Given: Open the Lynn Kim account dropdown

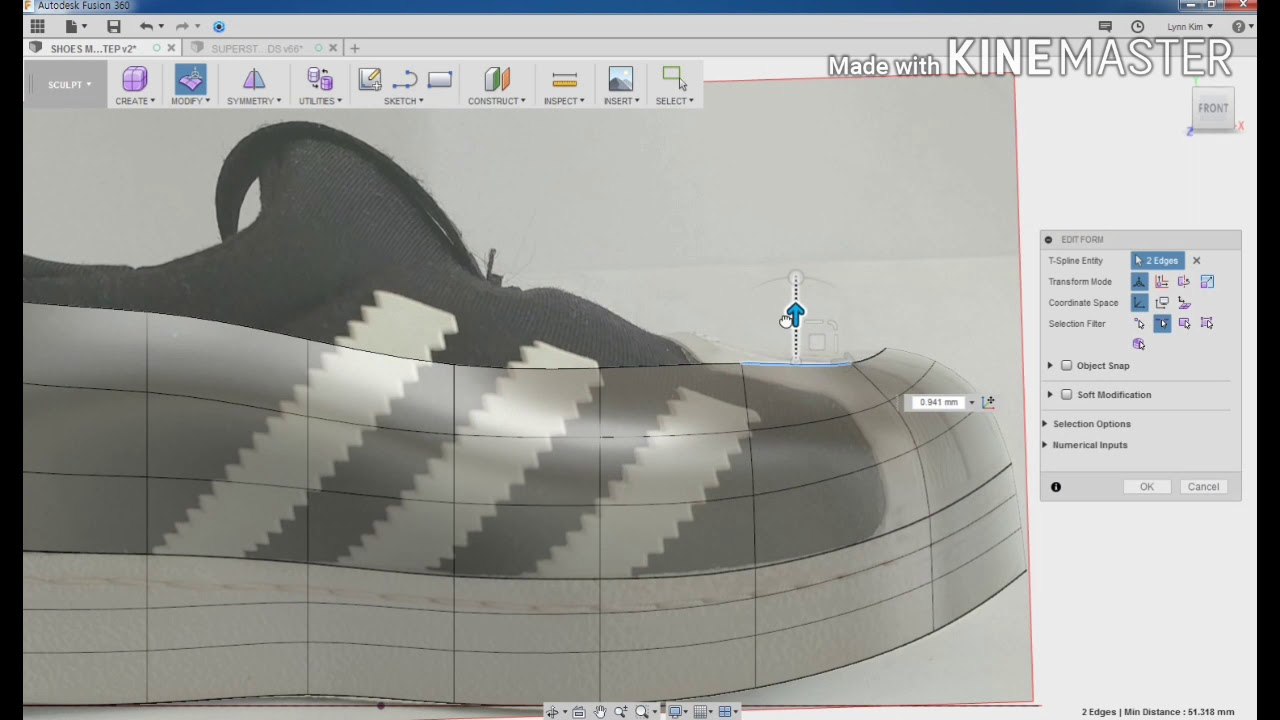Looking at the screenshot, I should point(1190,27).
